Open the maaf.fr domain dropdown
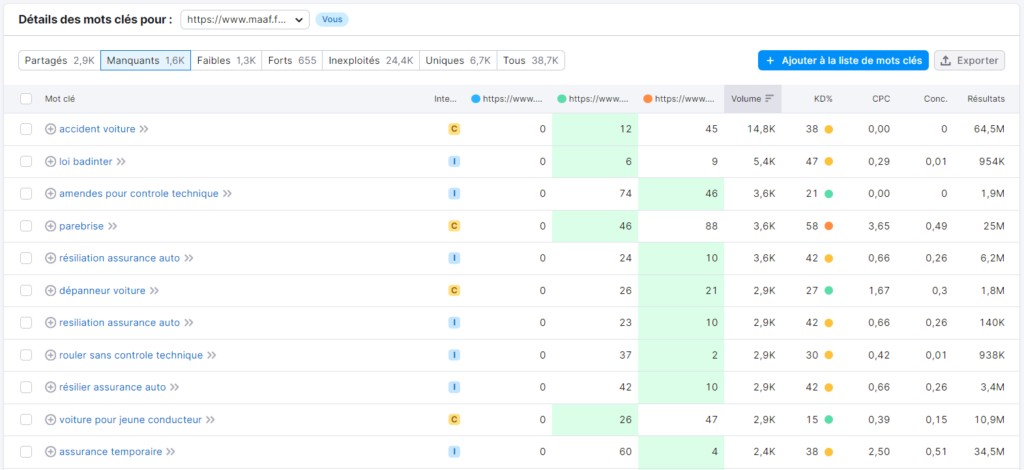This screenshot has width=1024, height=470. [x=245, y=20]
